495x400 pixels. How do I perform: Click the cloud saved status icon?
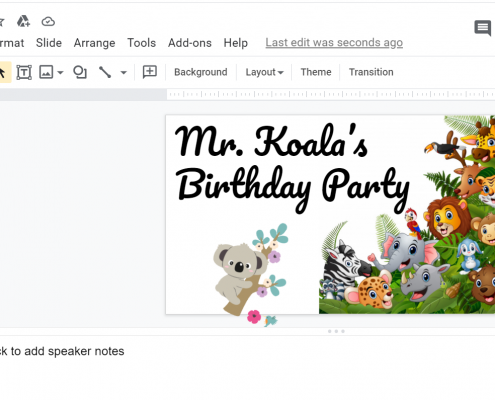click(x=48, y=21)
